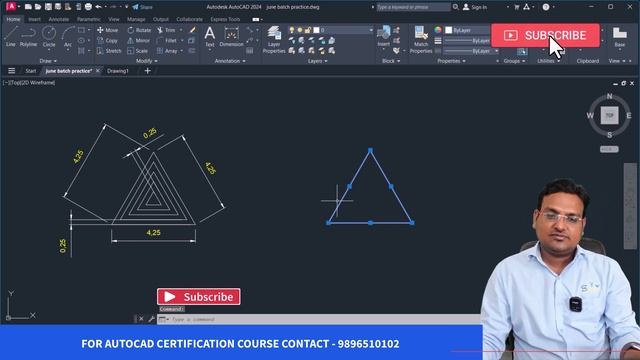
Task: Select the Dimension tool
Action: point(231,36)
